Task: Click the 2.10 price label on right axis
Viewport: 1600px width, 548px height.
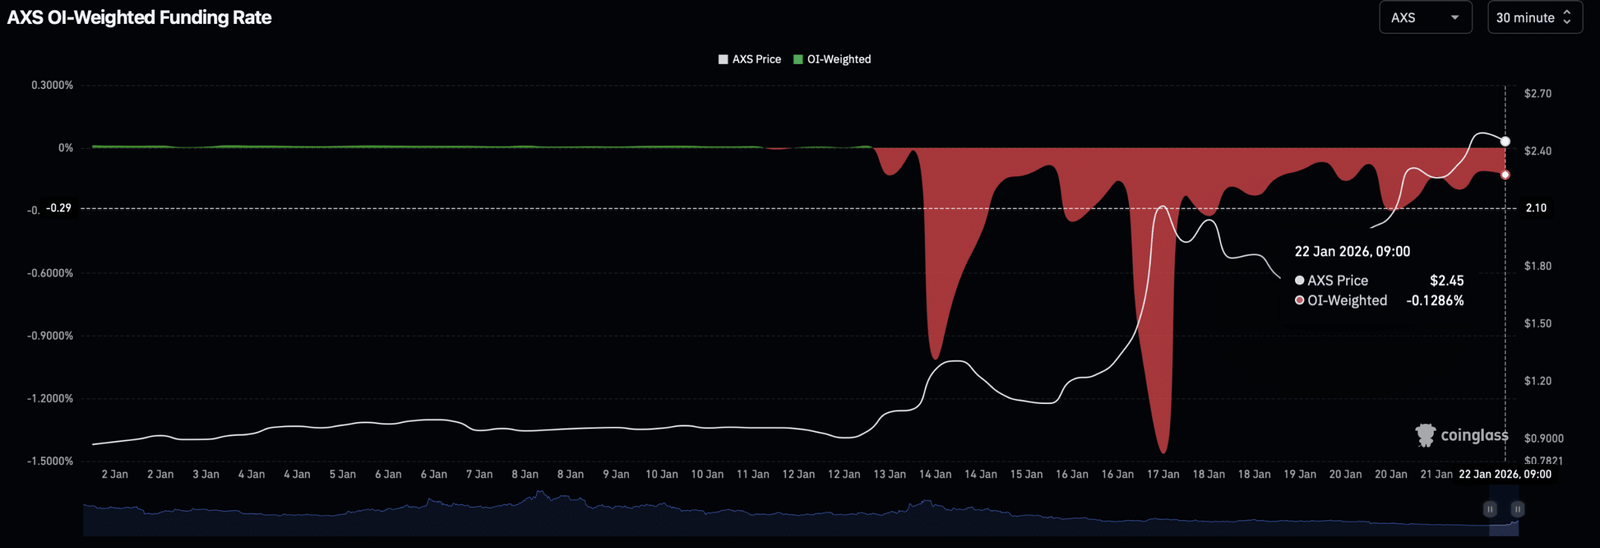Action: click(1535, 208)
